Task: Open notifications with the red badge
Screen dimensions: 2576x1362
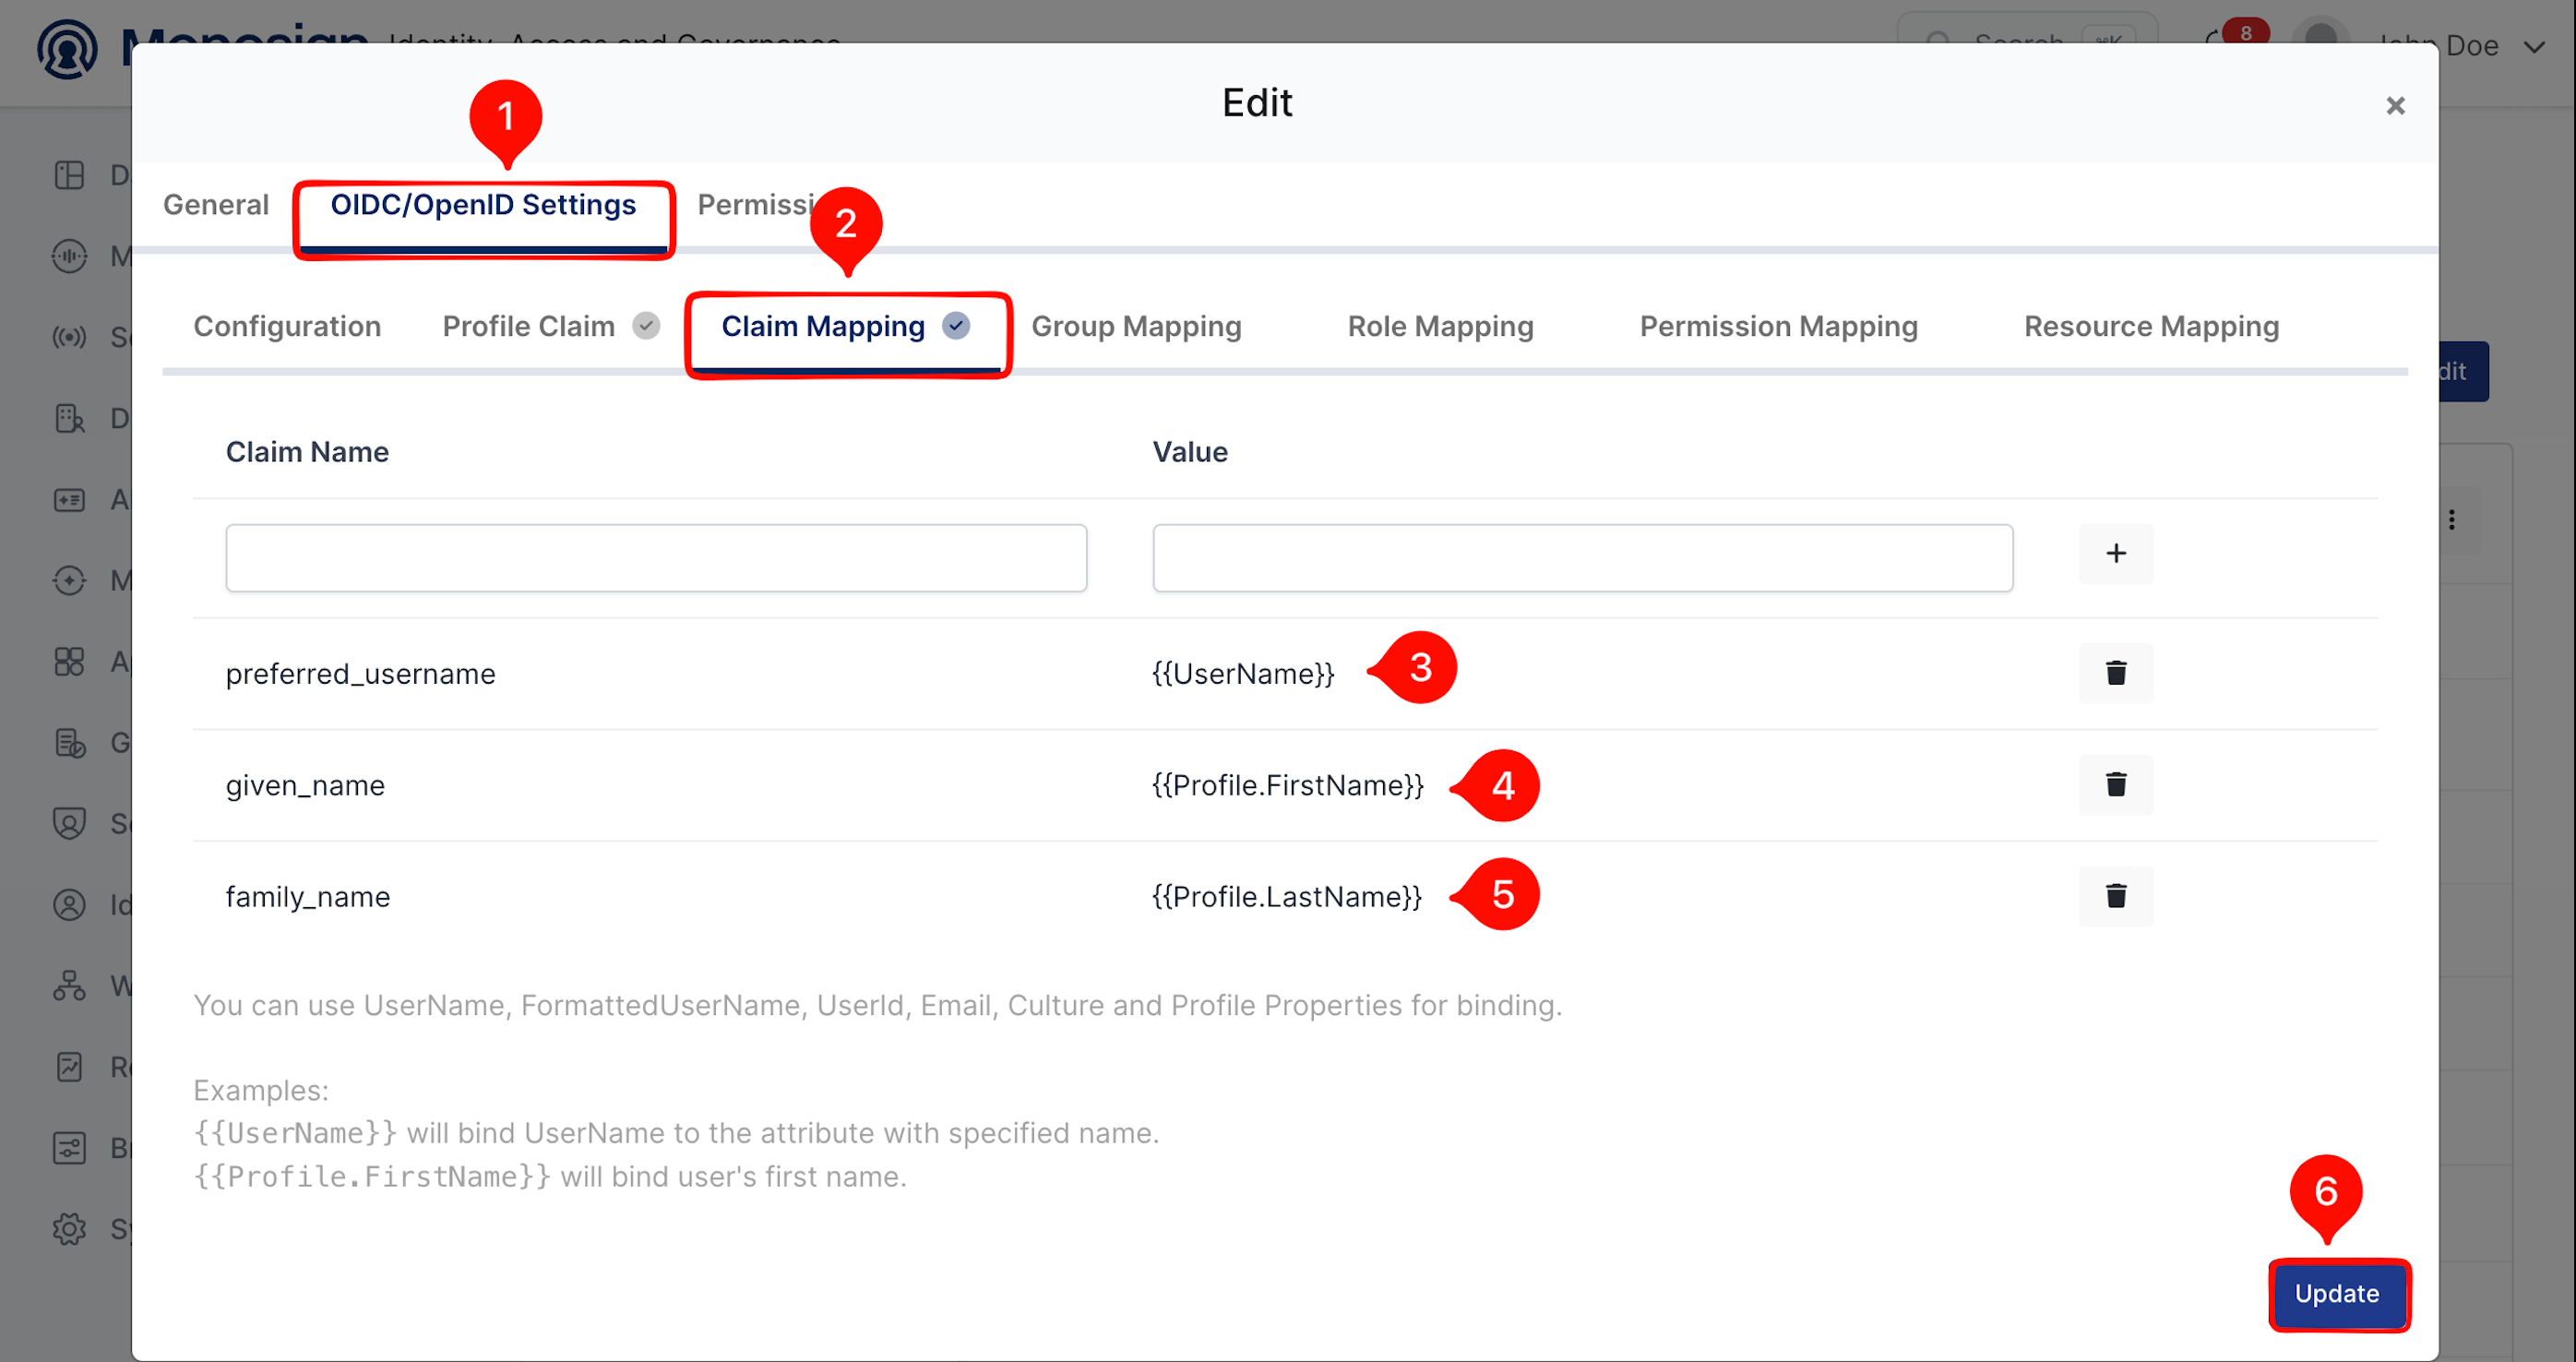Action: coord(2236,38)
